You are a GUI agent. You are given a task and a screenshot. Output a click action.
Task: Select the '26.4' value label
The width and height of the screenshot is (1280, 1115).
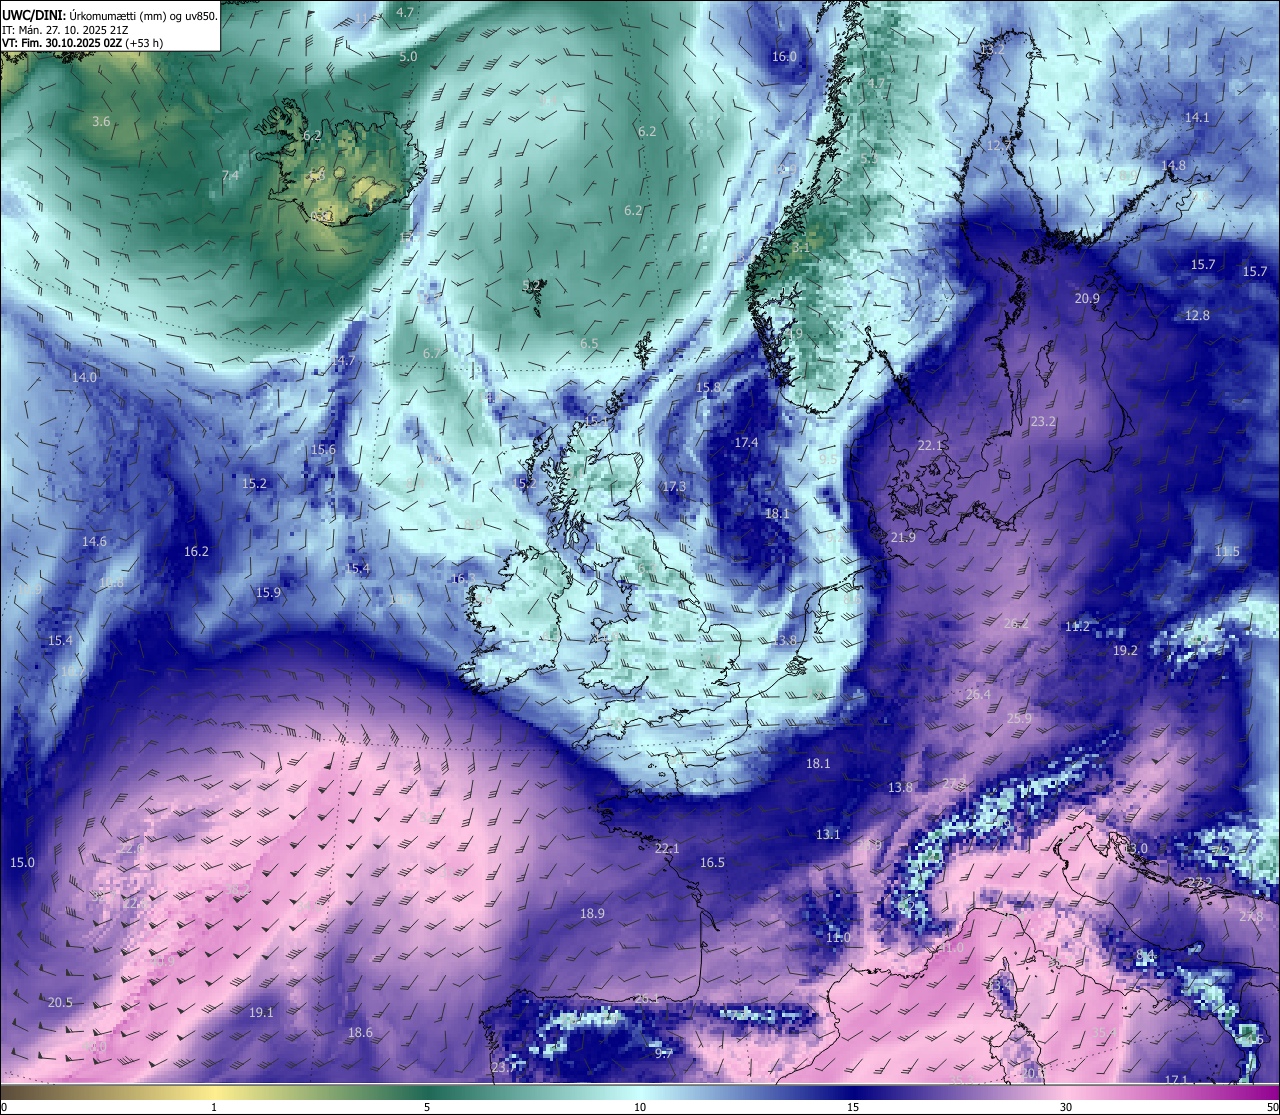coord(978,694)
